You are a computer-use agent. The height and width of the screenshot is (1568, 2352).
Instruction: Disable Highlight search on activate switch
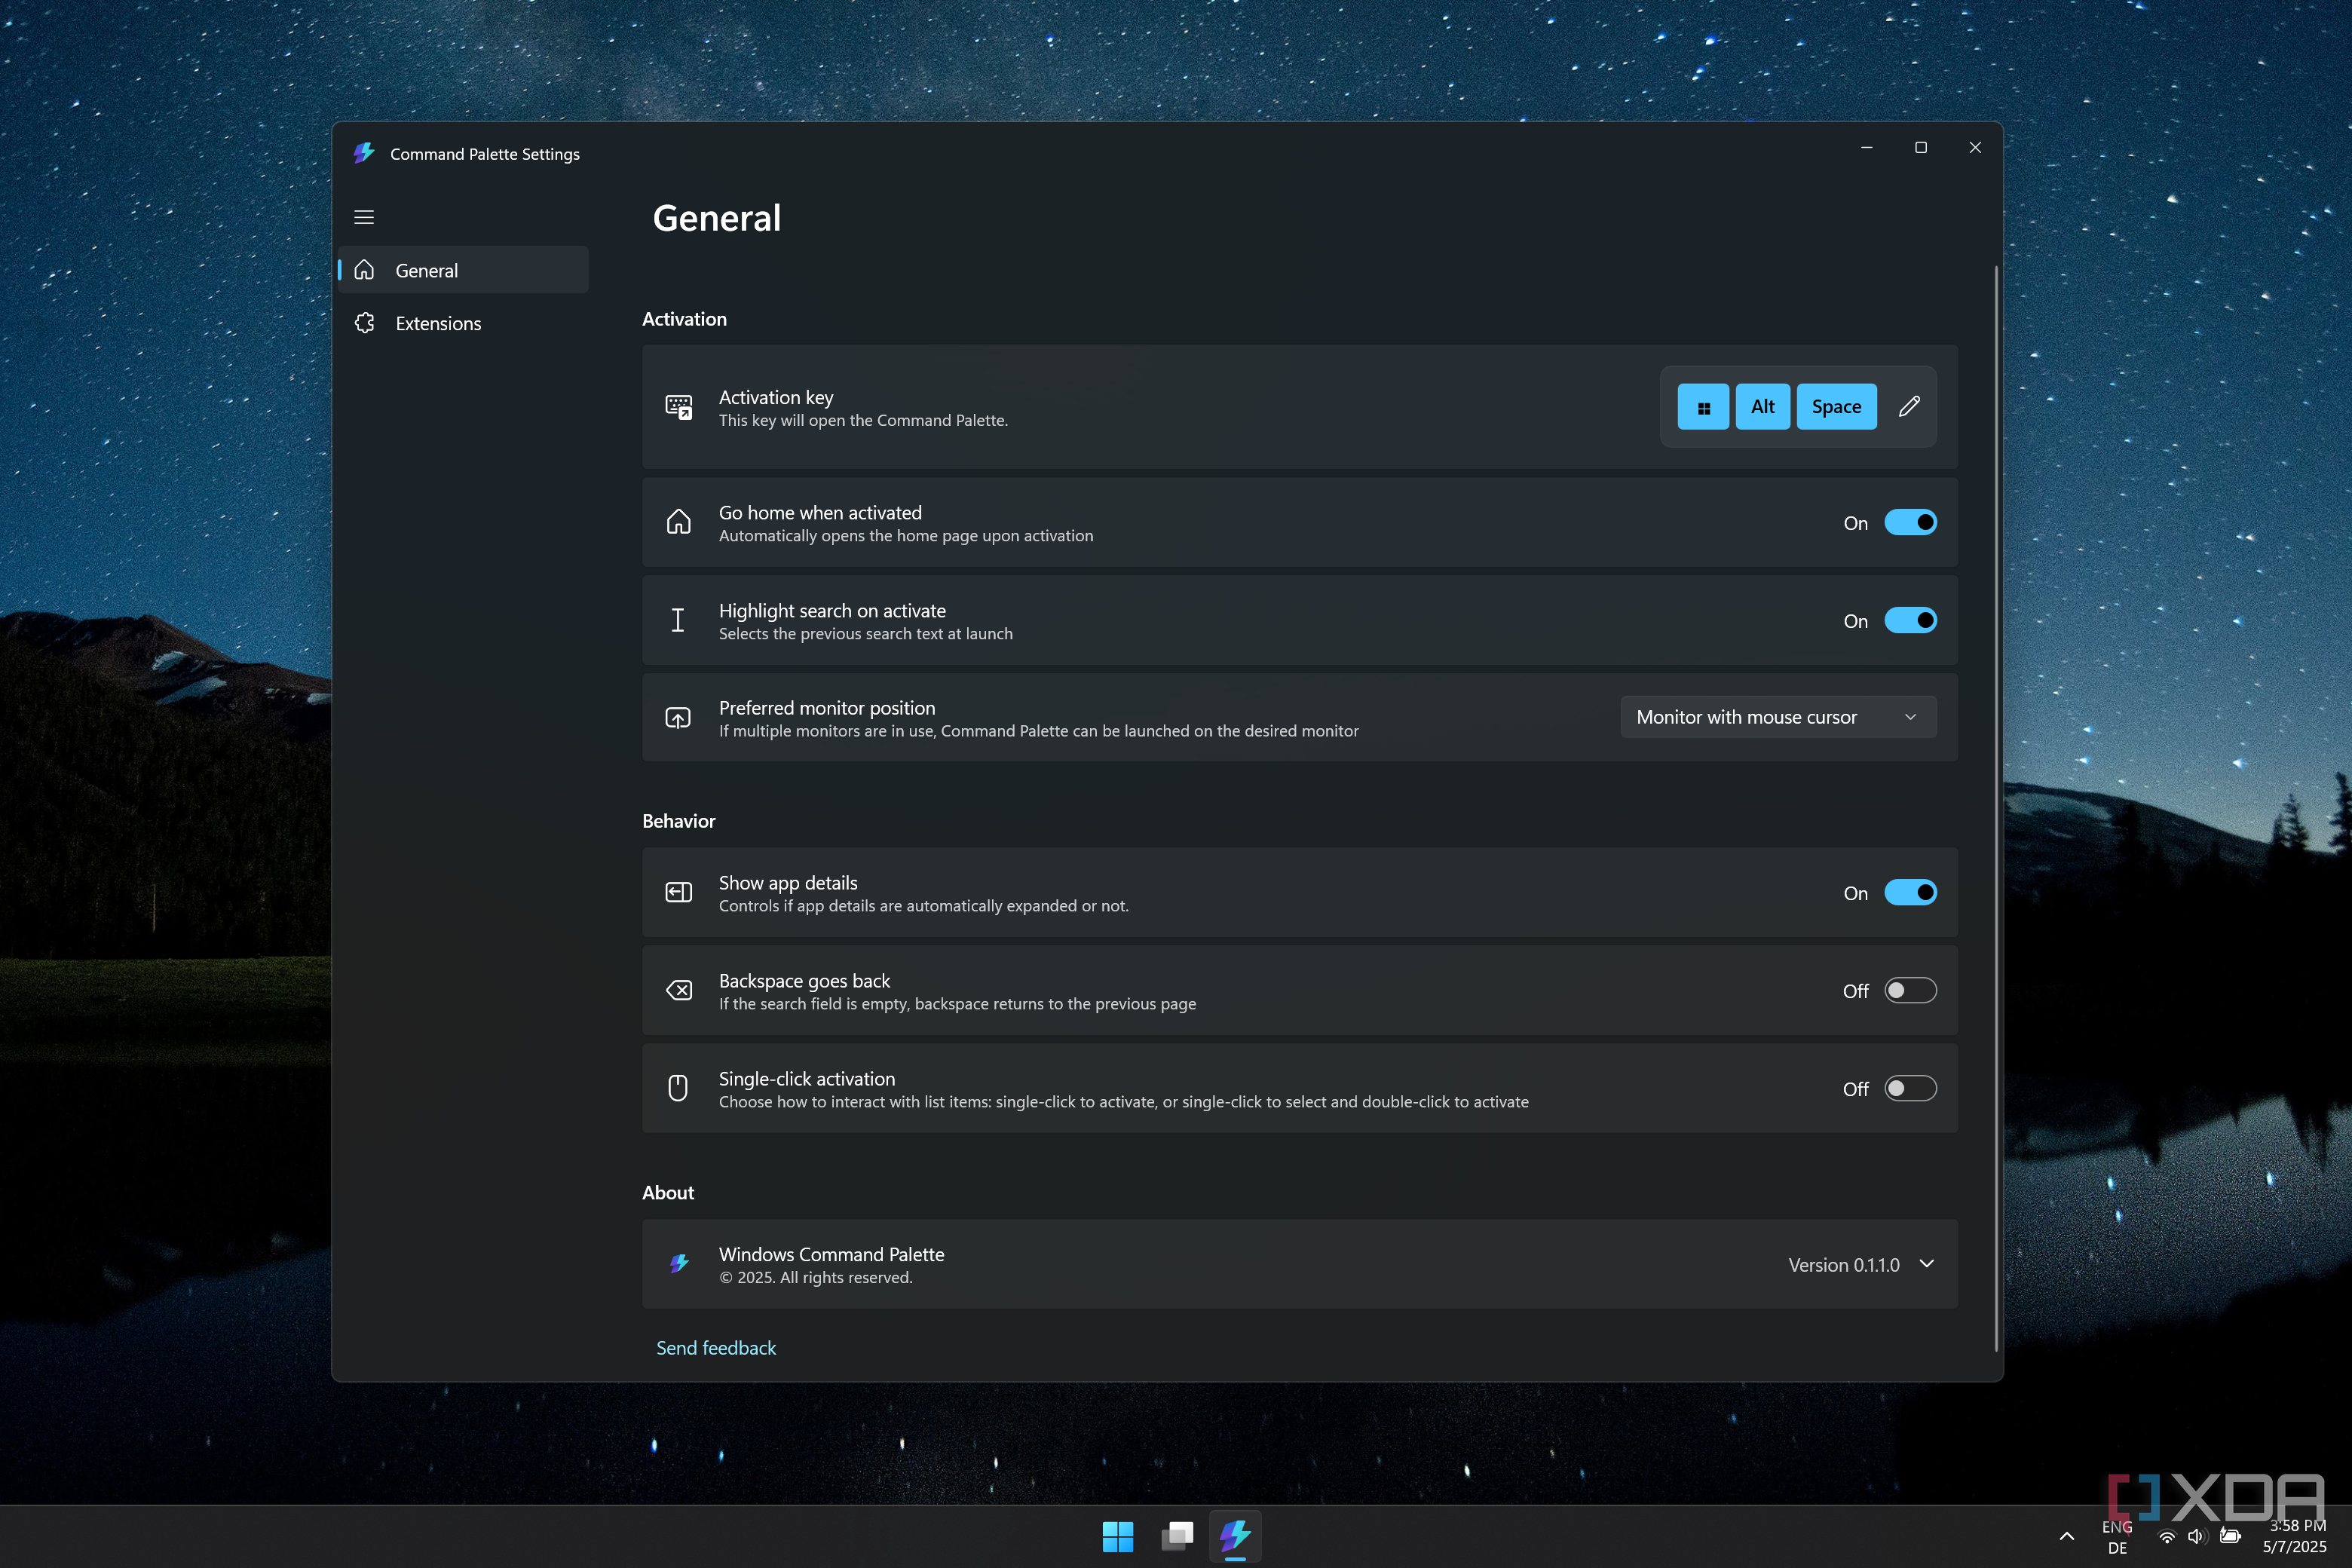[1910, 620]
